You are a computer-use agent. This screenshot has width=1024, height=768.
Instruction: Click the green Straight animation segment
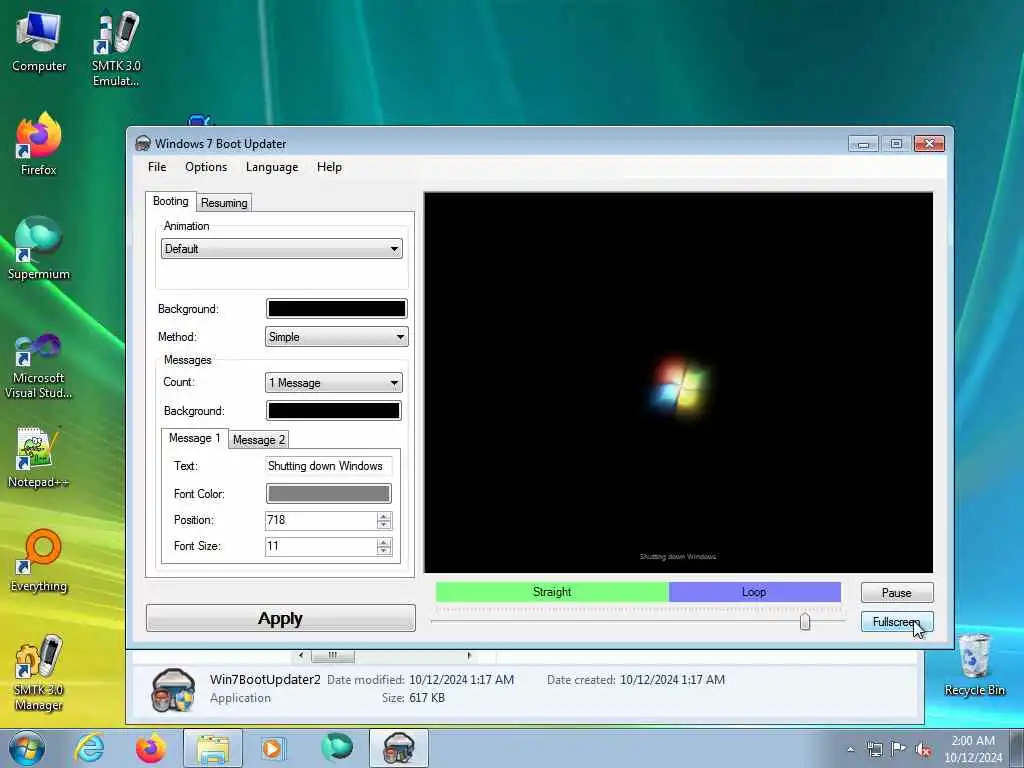(552, 592)
